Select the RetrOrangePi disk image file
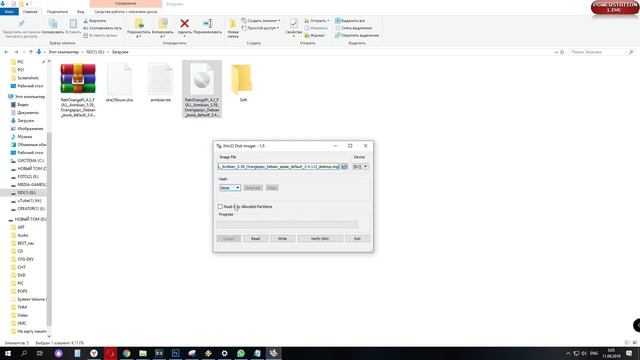 202,89
